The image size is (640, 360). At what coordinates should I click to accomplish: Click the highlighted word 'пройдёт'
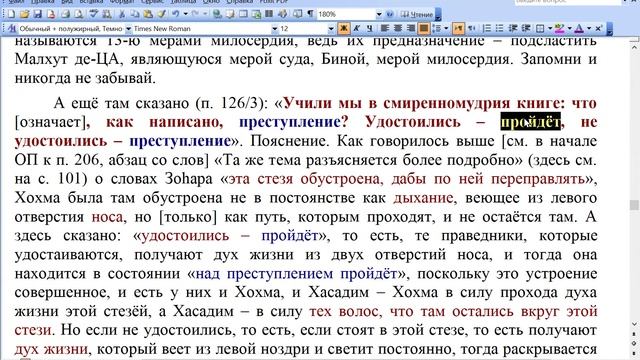(x=531, y=122)
